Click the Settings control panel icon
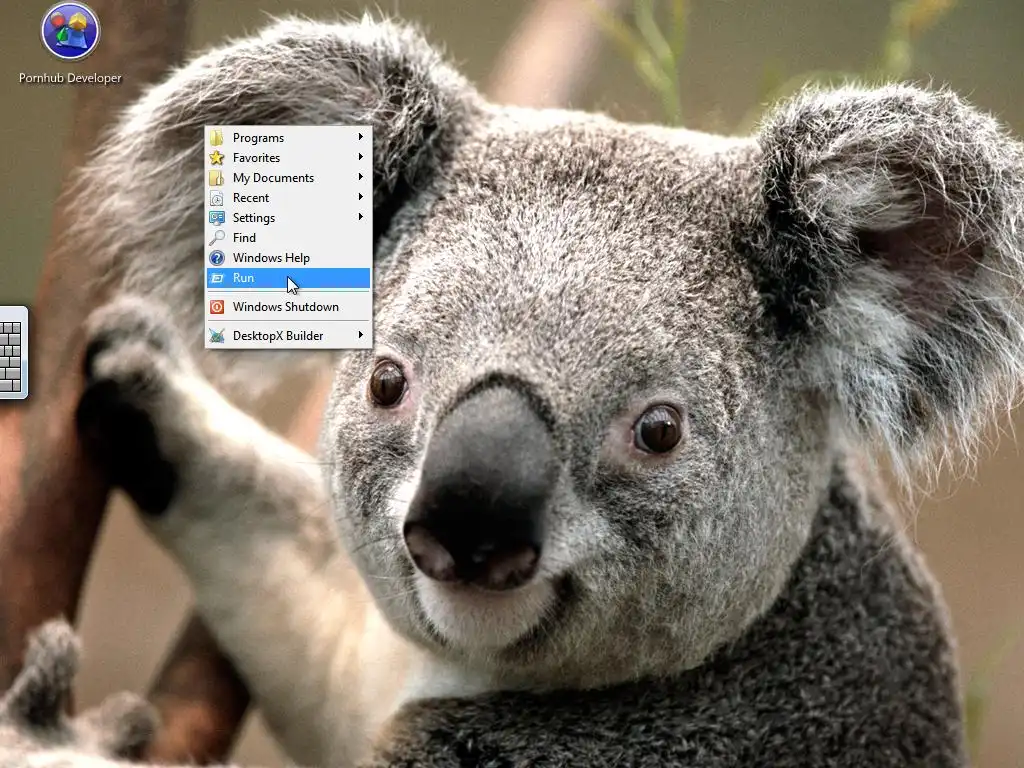Screen dimensions: 1024x768 click(217, 217)
